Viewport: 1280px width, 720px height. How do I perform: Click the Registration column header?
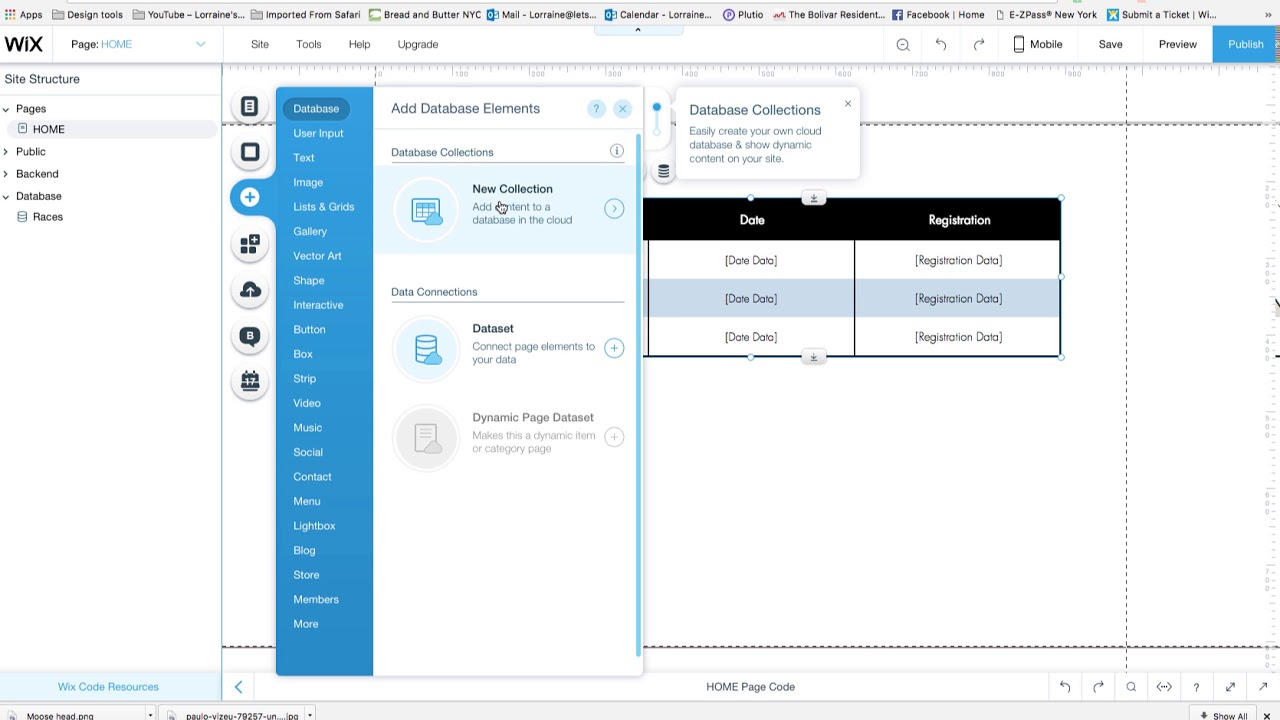click(959, 220)
